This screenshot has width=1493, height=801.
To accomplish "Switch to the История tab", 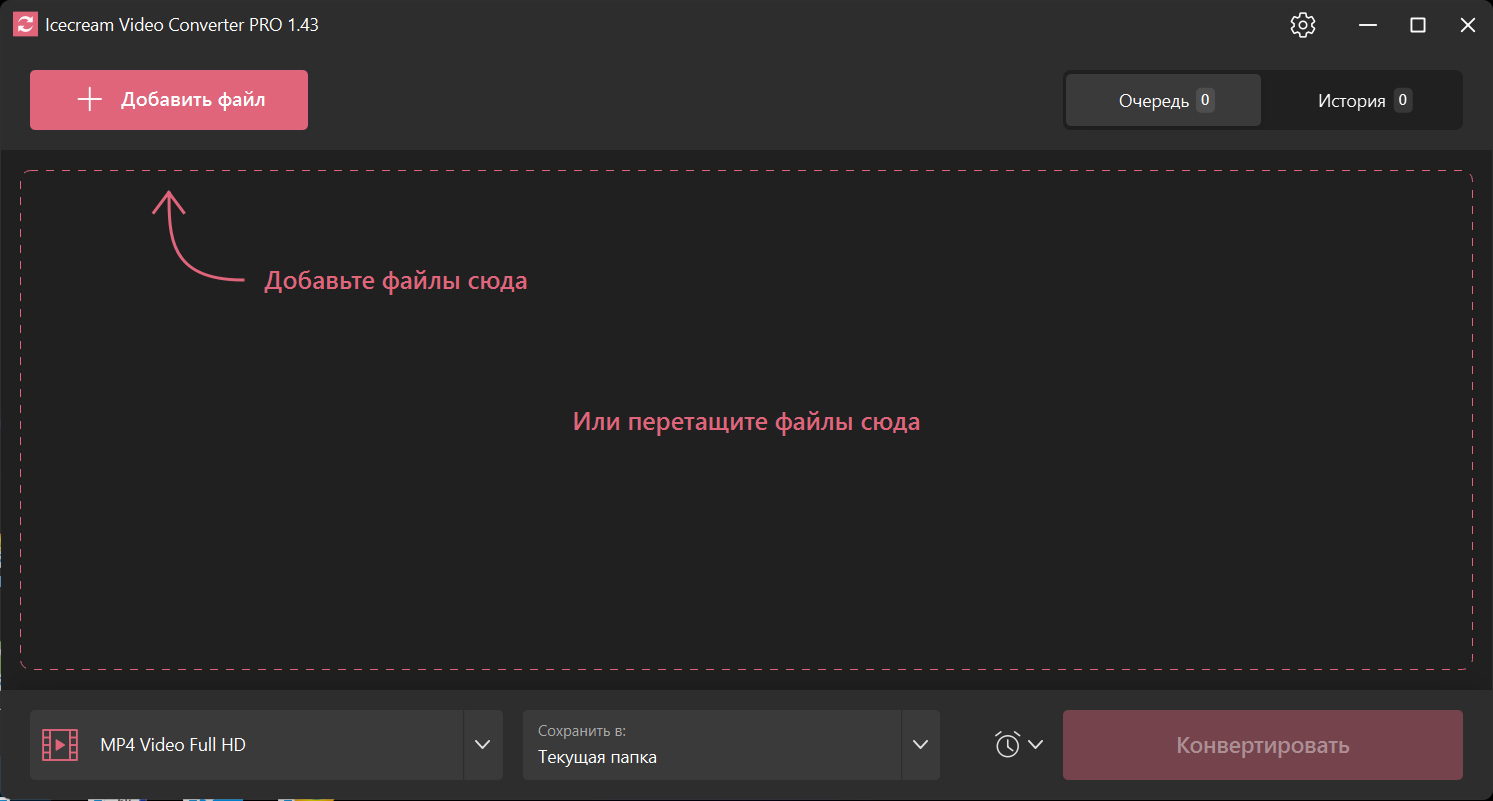I will 1351,100.
